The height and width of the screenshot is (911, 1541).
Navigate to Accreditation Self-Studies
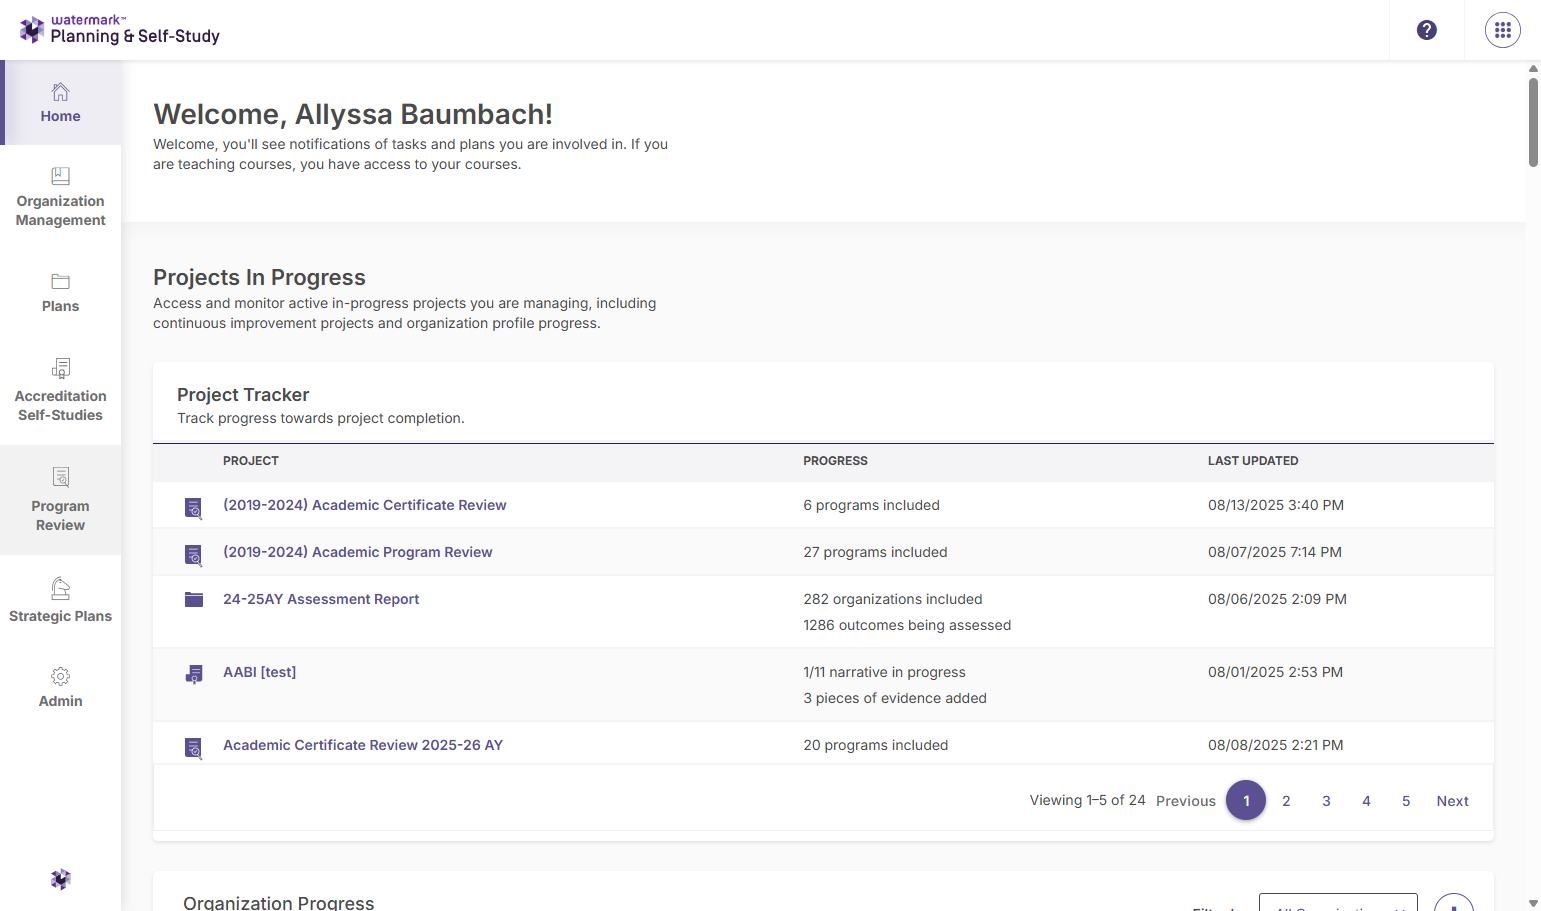[61, 391]
